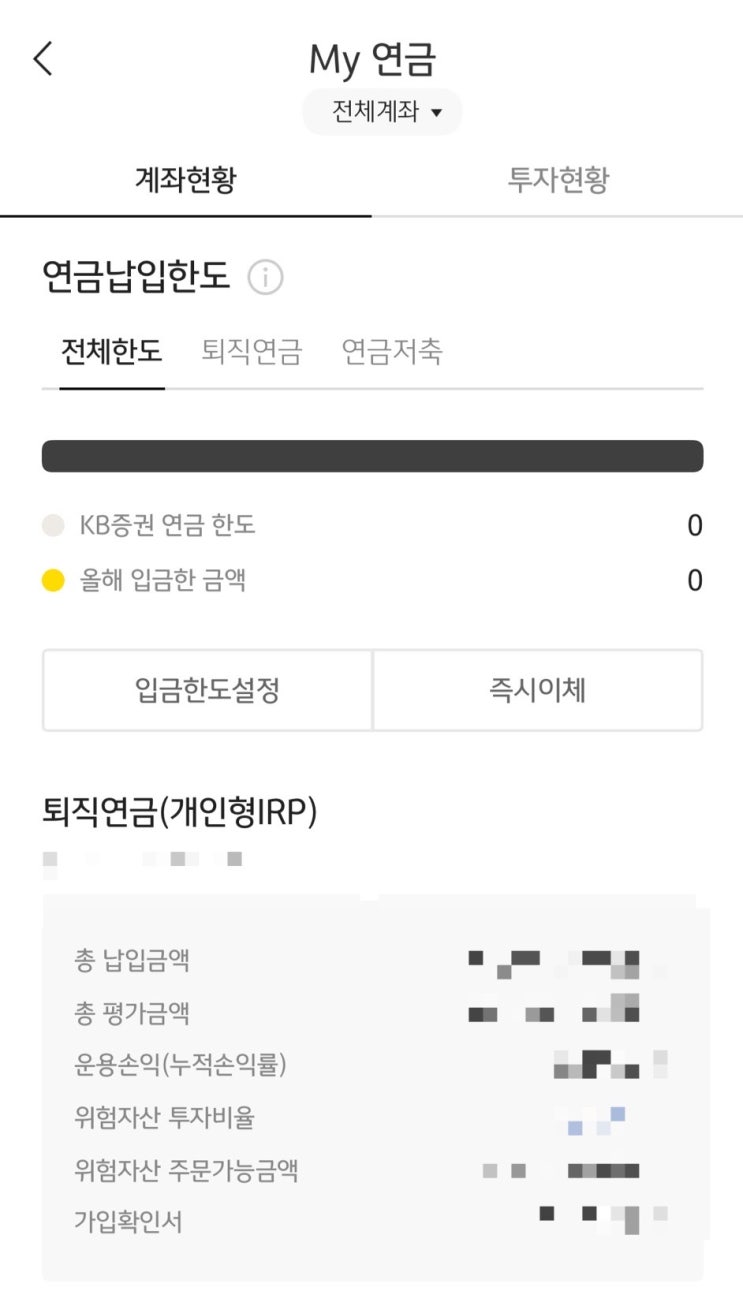Tap the 즉시이체 button
This screenshot has height=1291, width=743.
[538, 690]
